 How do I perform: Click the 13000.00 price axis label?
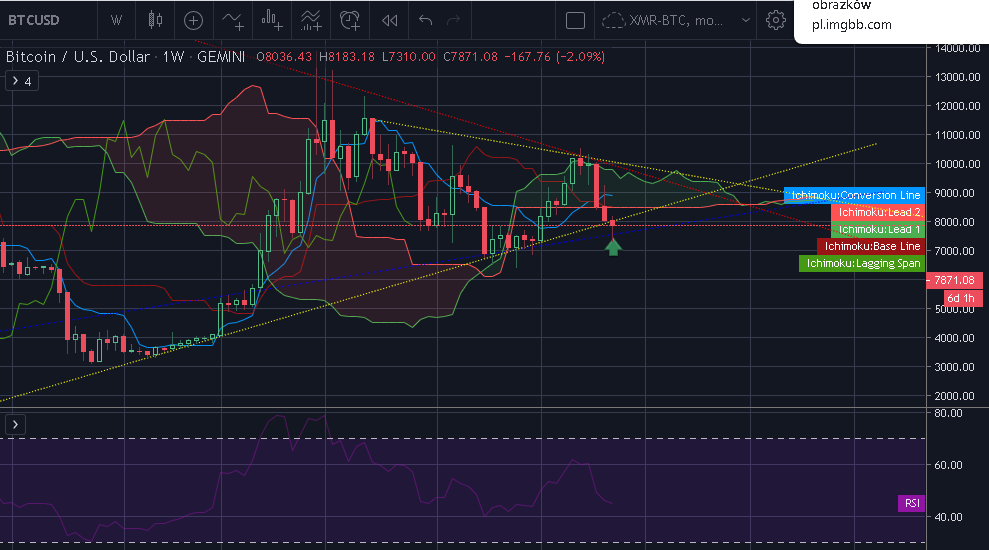click(957, 77)
